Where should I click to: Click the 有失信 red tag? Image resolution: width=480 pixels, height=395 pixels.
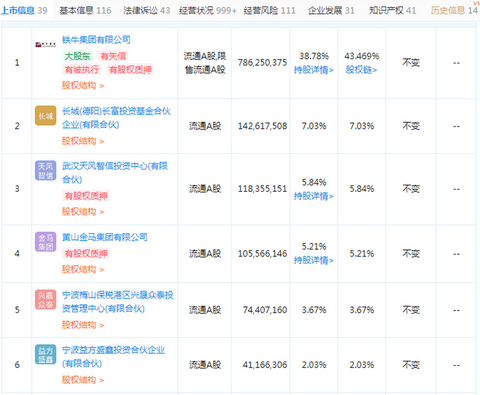point(113,56)
